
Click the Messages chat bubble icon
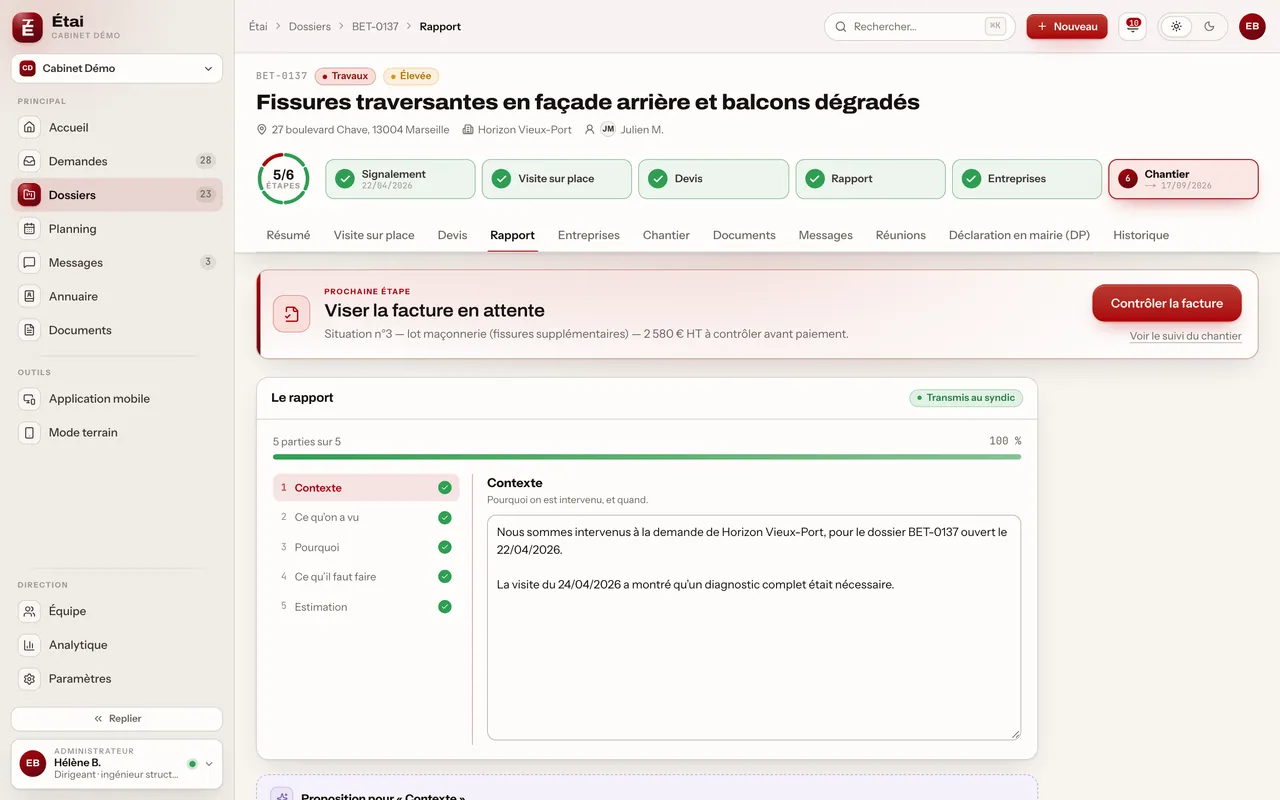[x=30, y=263]
